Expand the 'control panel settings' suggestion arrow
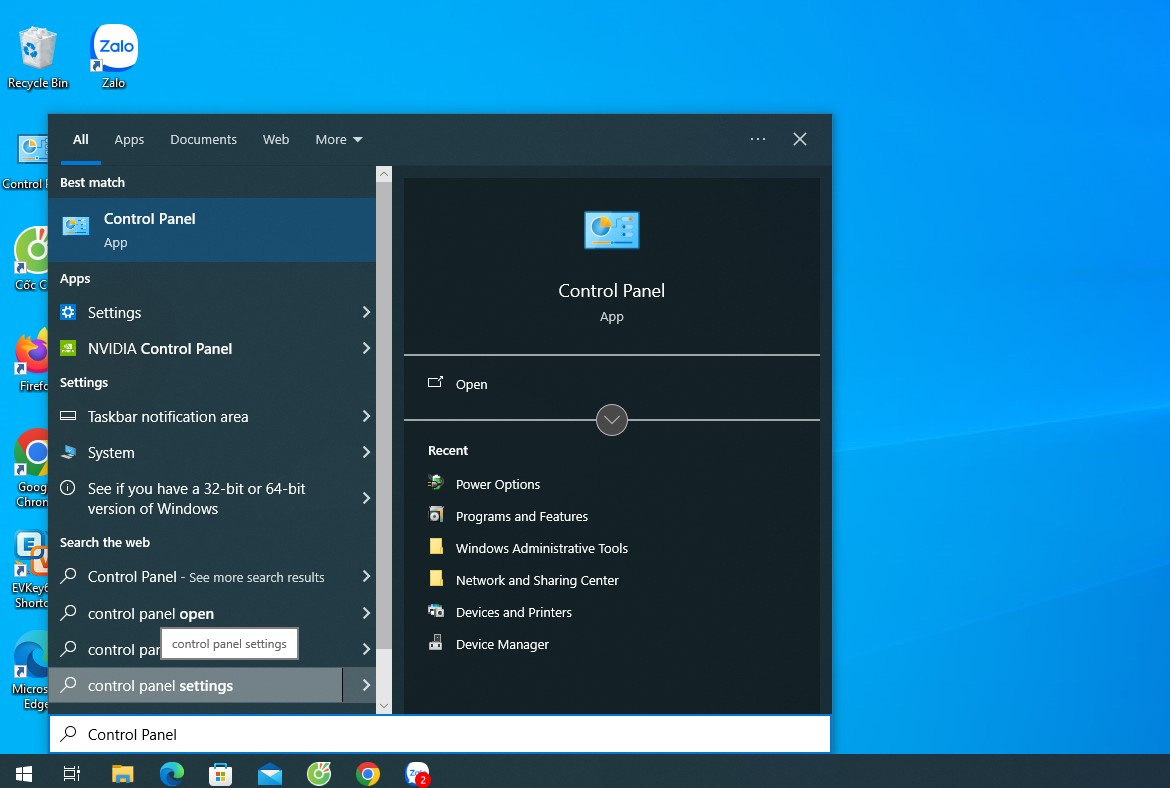The image size is (1170, 788). click(366, 685)
